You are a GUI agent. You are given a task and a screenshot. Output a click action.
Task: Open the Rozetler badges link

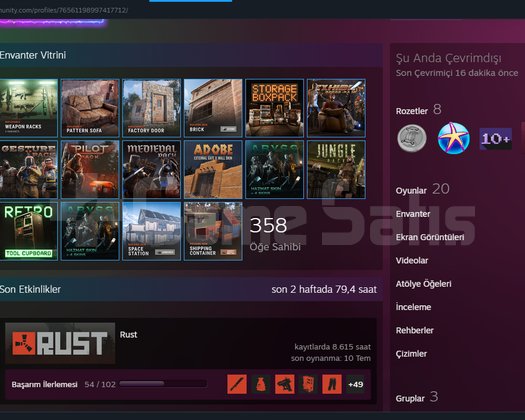[411, 111]
